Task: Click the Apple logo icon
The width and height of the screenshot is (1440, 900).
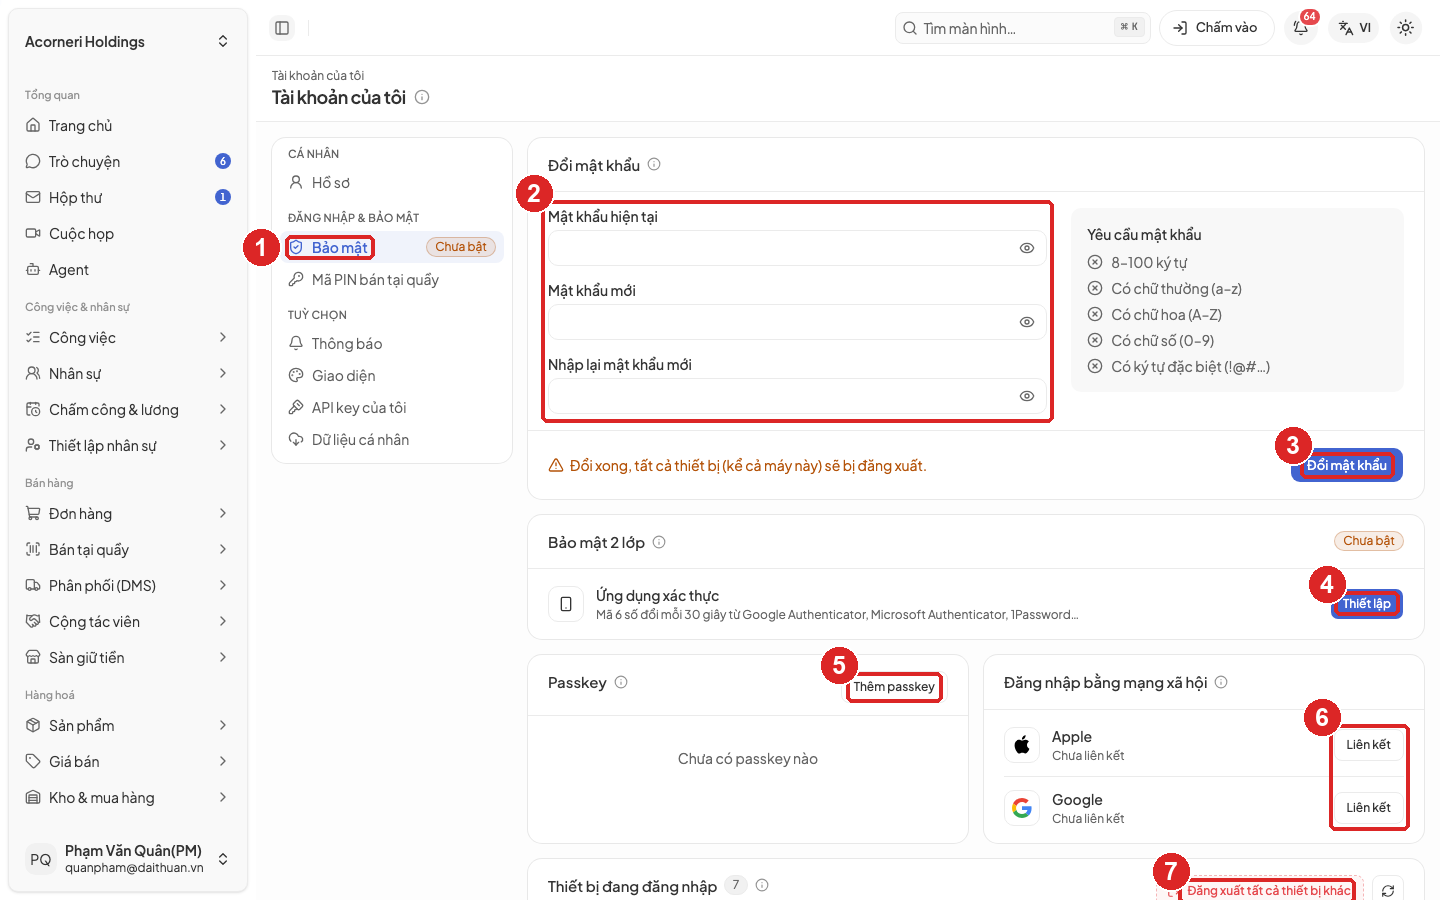Action: (1022, 745)
